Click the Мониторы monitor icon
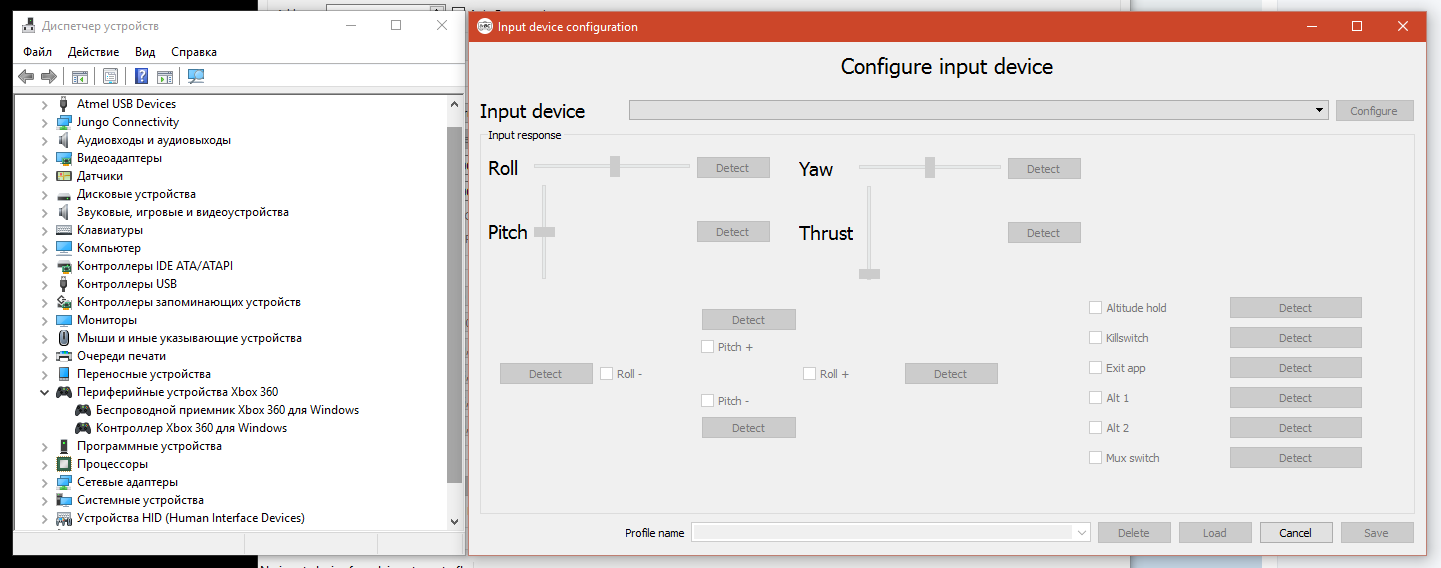1441x568 pixels. pos(64,320)
